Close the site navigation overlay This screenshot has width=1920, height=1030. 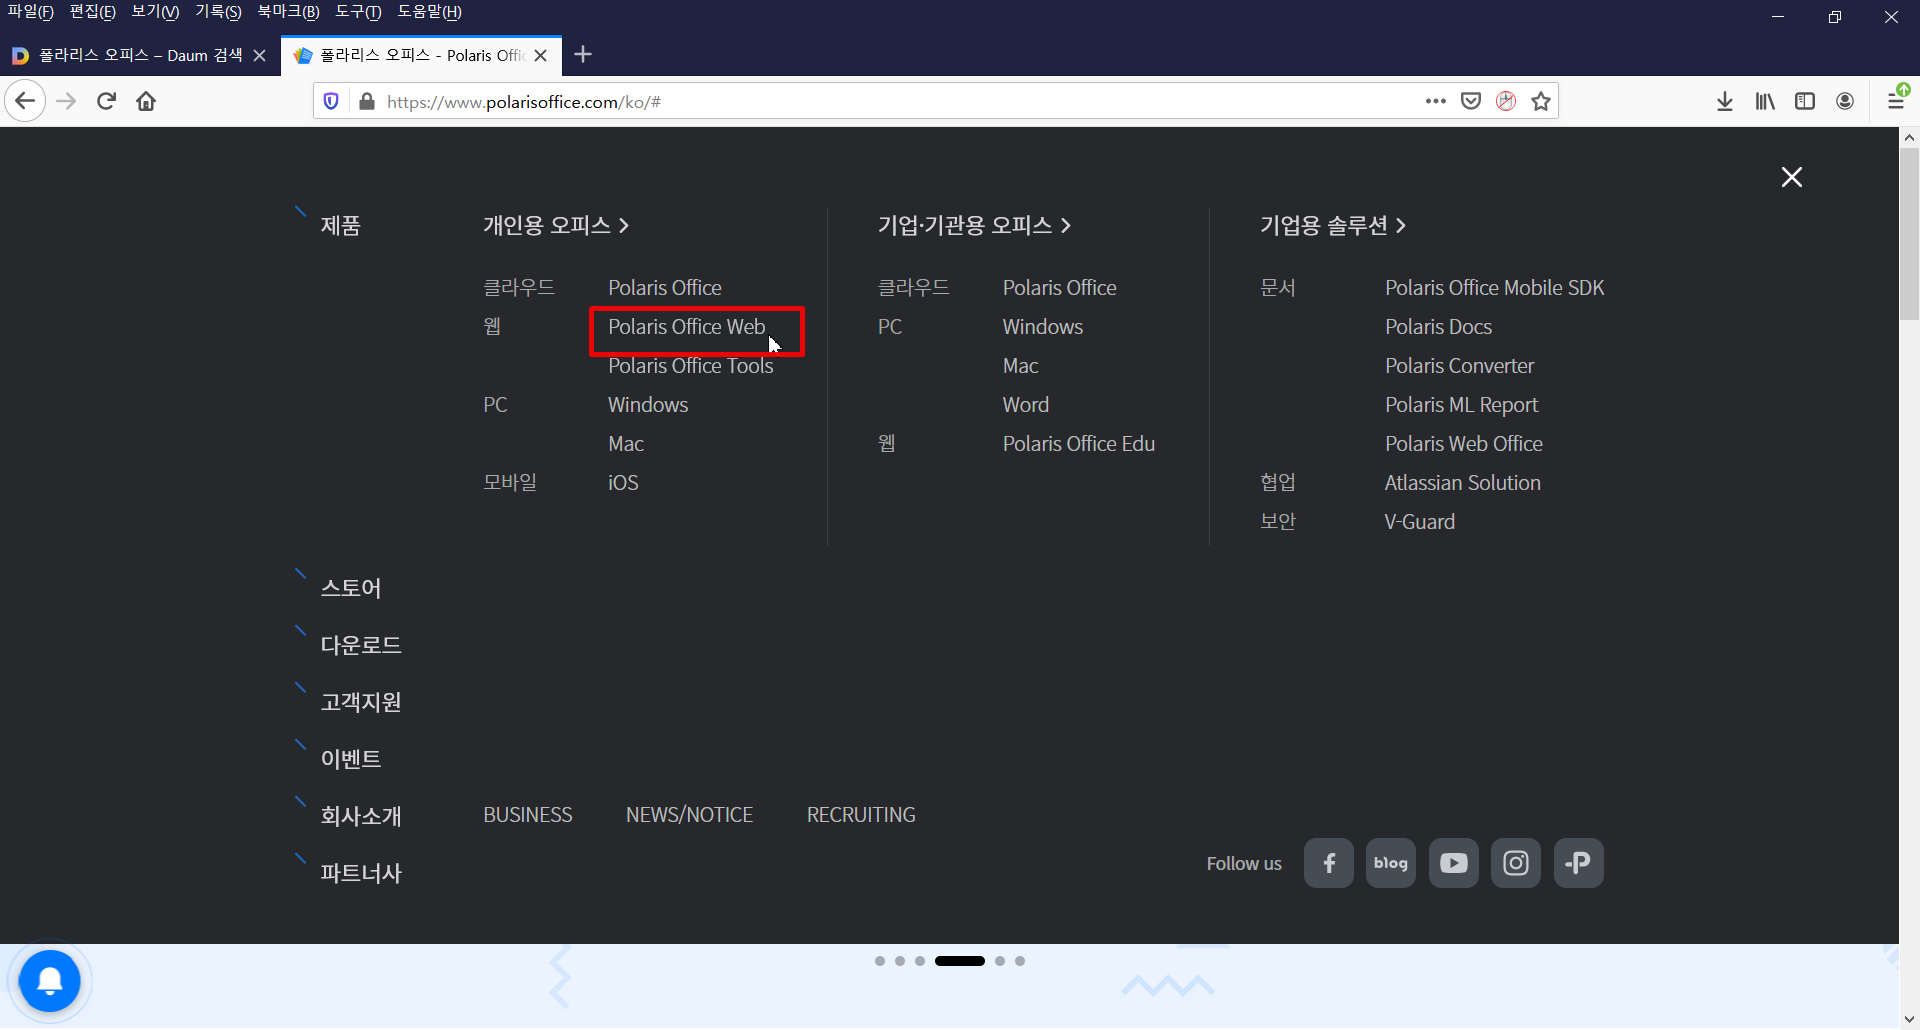[1792, 177]
